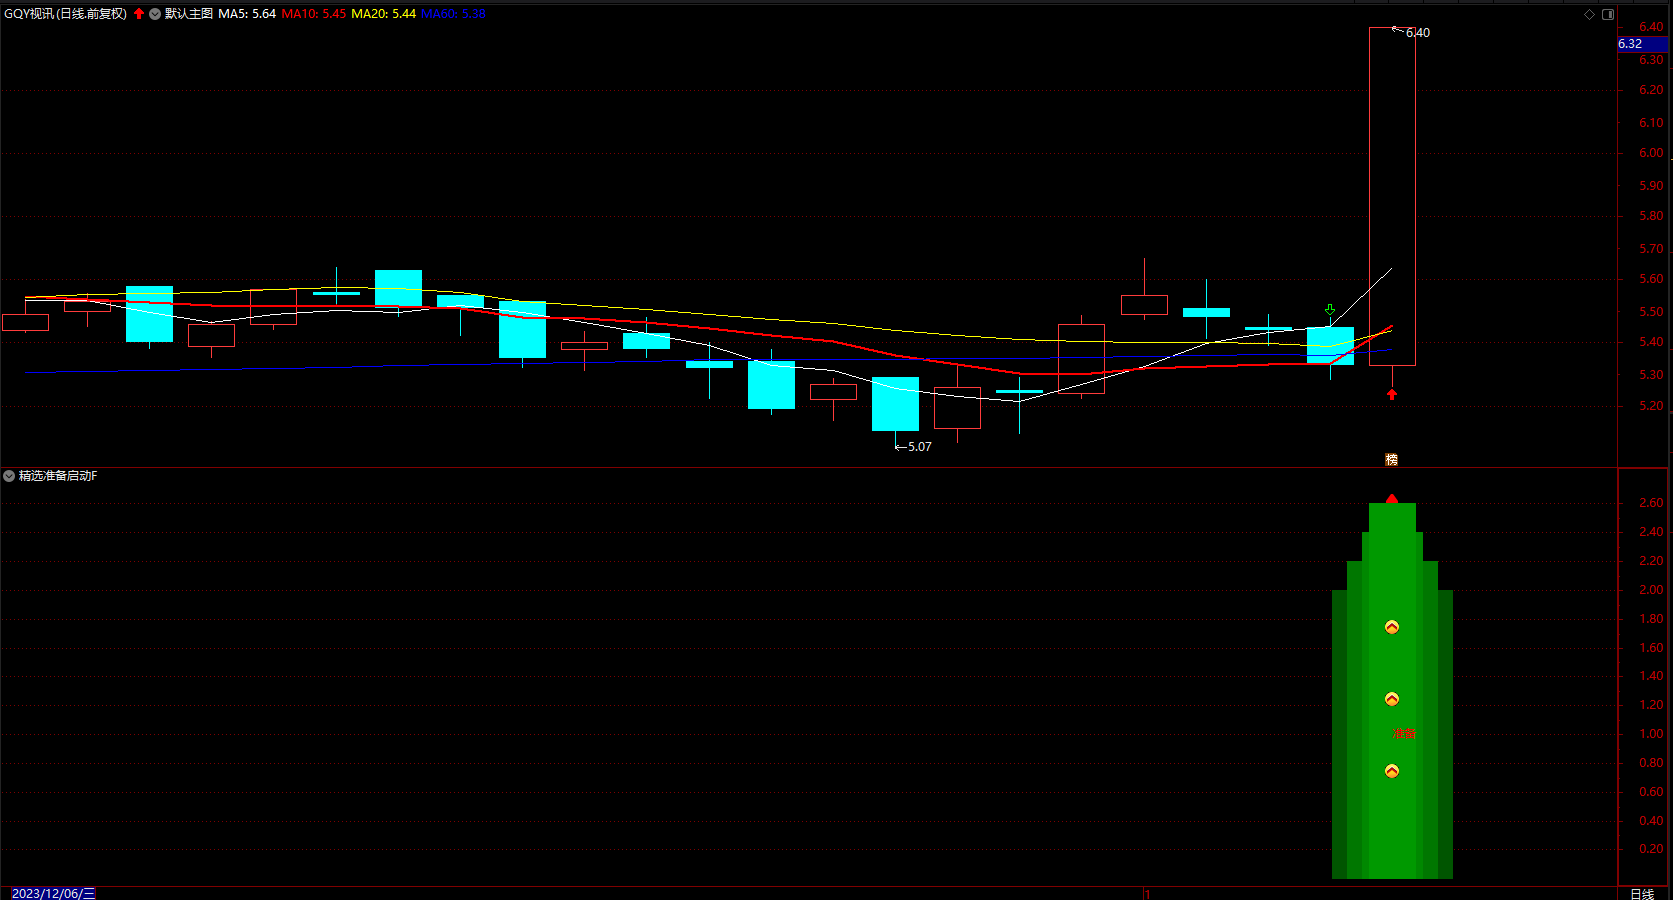This screenshot has height=900, width=1673.
Task: Click the 6.00 price on the price axis
Action: (1651, 153)
